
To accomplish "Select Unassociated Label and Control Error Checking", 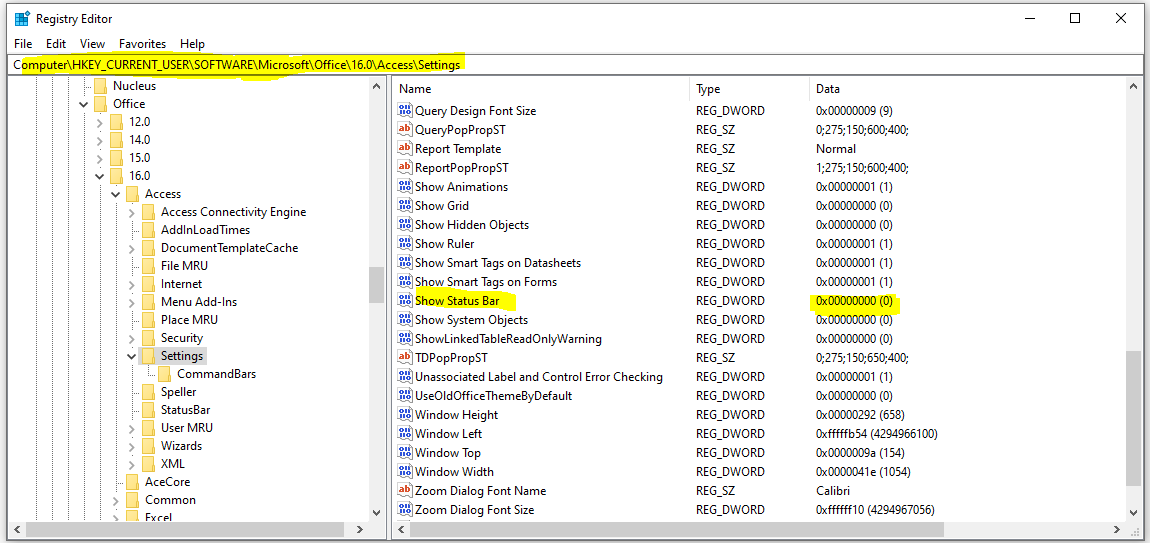I will 539,376.
